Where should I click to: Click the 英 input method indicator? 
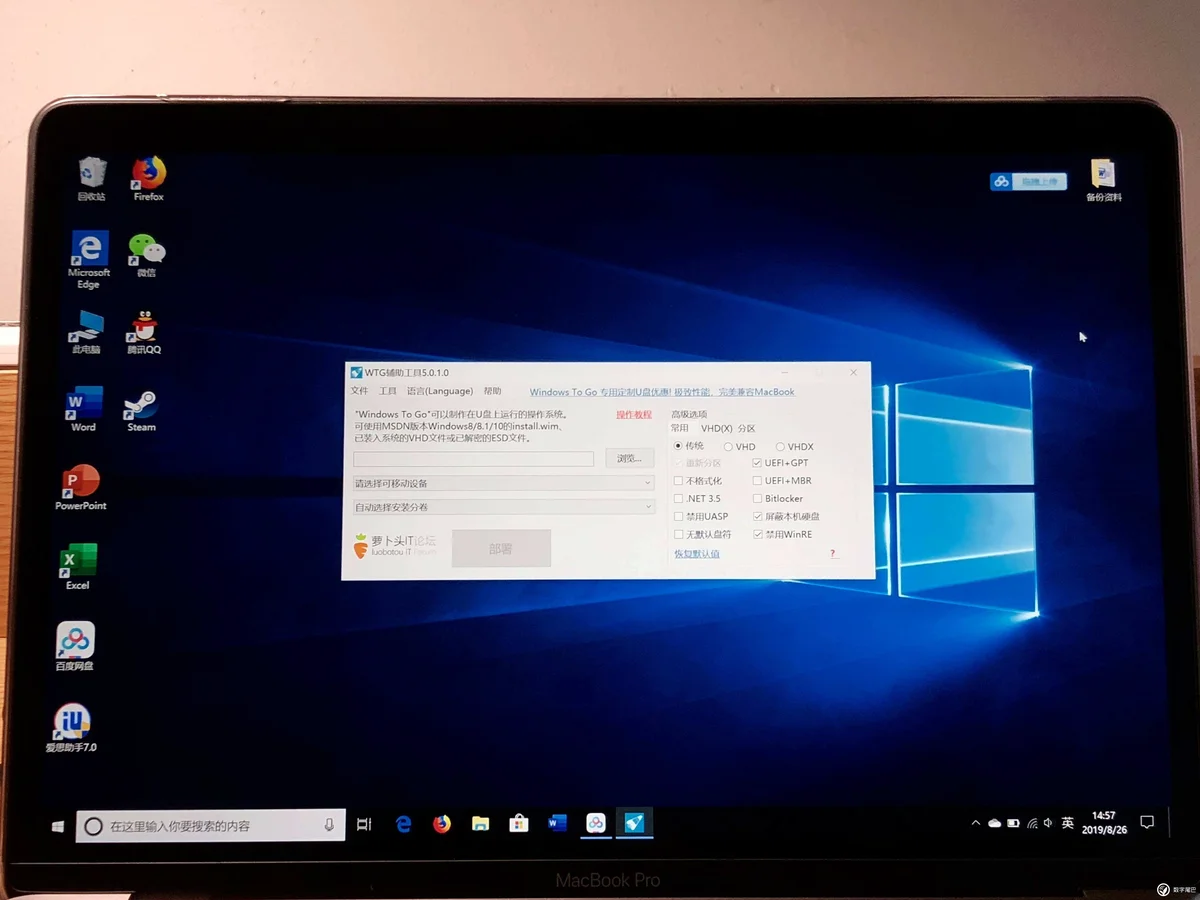1068,823
